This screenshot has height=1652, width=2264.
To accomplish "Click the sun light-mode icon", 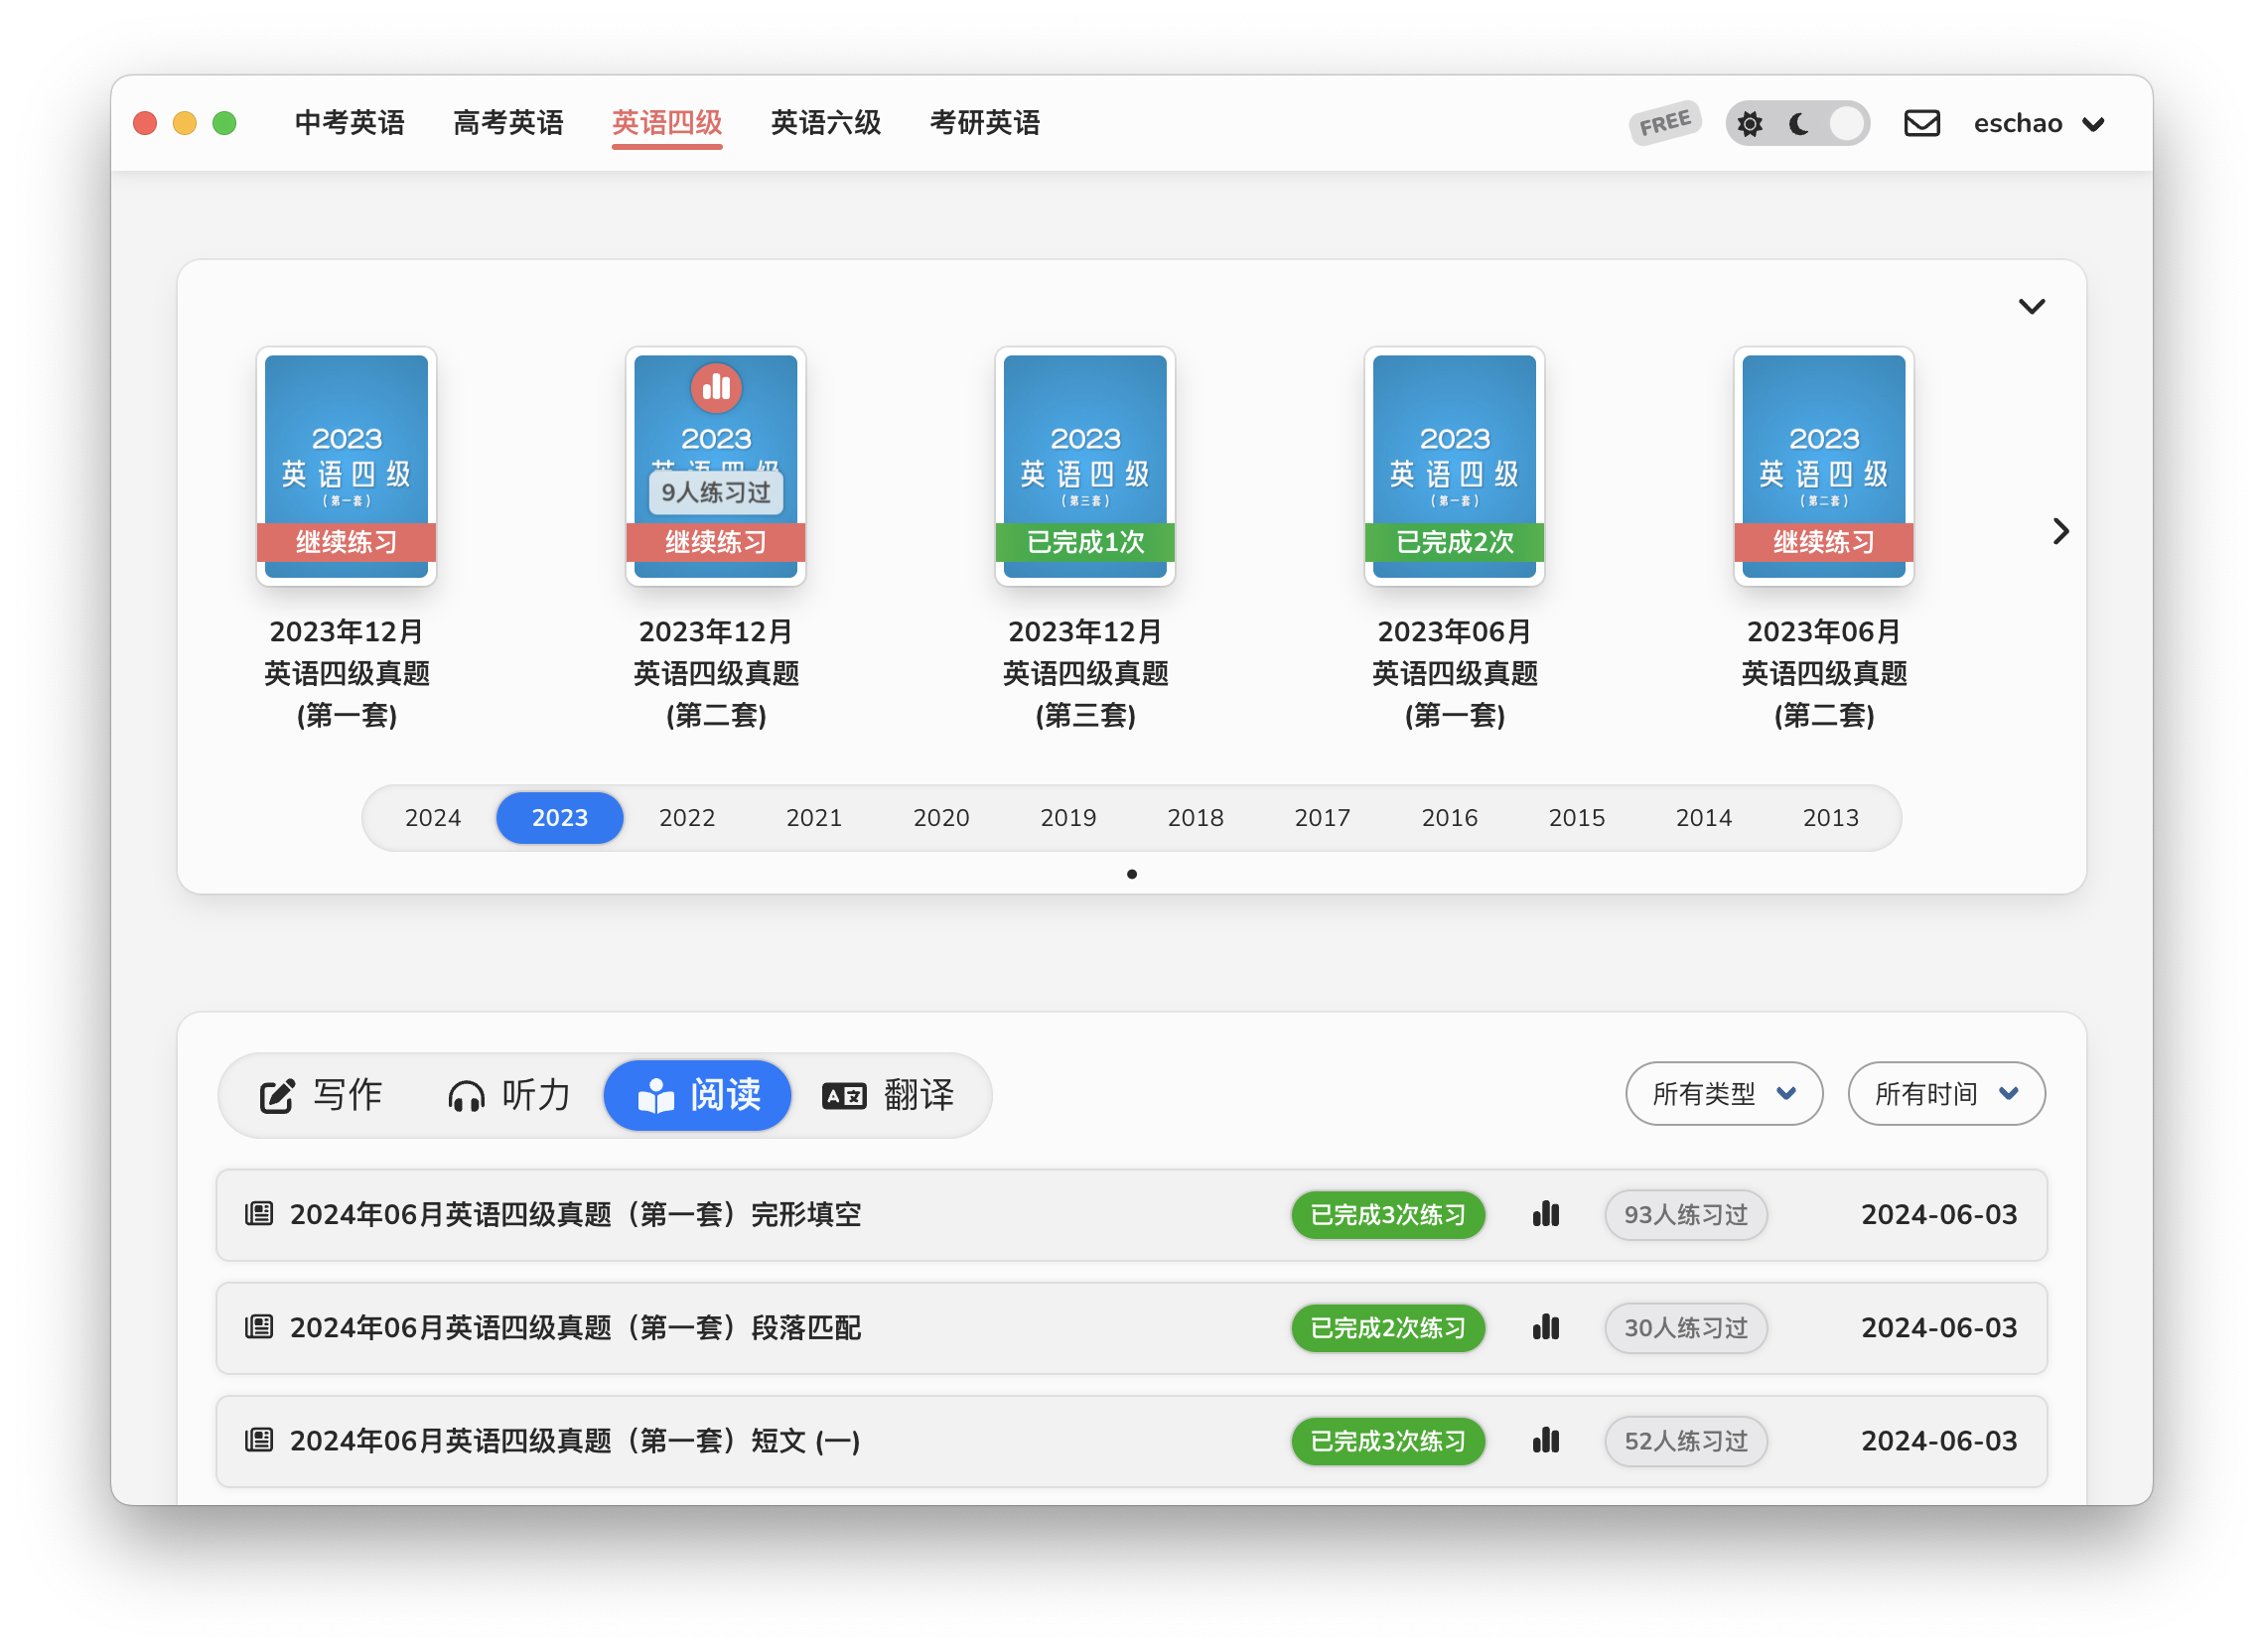I will pyautogui.click(x=1749, y=123).
